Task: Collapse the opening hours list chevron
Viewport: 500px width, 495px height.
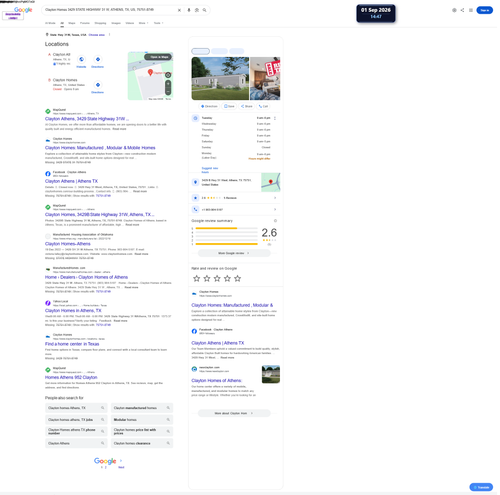Action: click(275, 118)
